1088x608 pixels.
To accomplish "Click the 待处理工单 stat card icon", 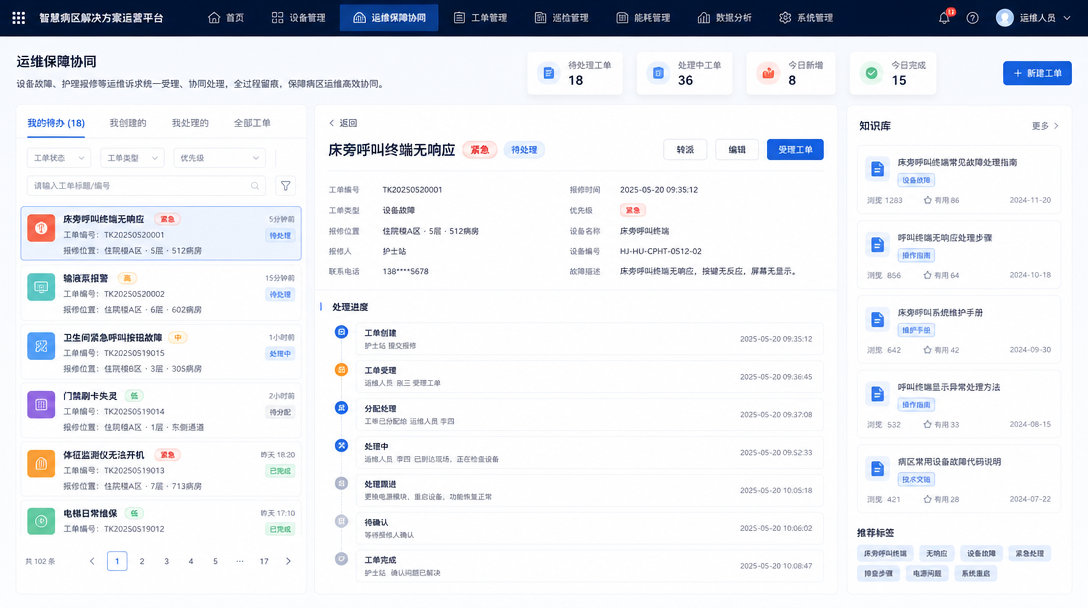I will point(548,73).
